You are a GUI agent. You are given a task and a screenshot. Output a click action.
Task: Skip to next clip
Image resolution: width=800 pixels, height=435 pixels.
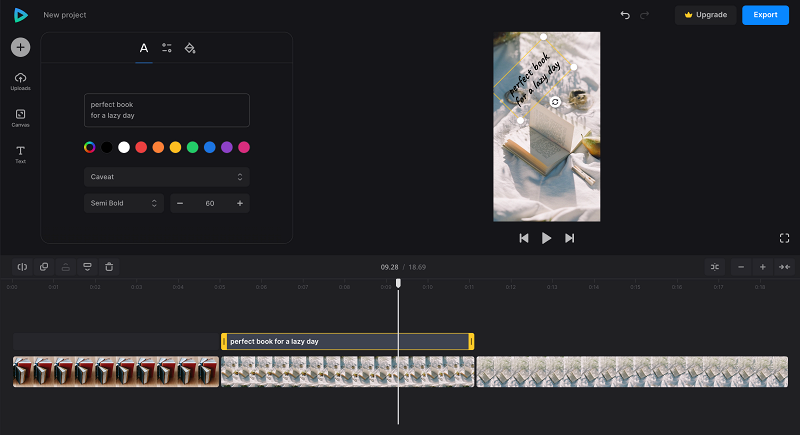[569, 238]
